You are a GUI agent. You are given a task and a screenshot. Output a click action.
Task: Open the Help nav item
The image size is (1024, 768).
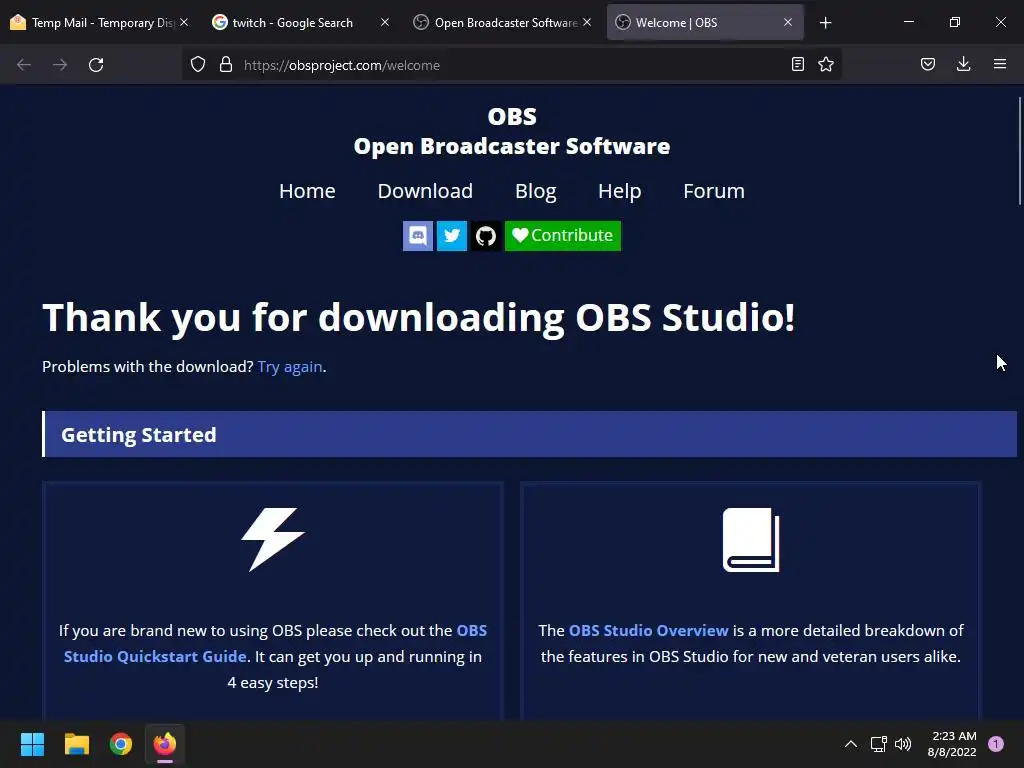point(620,191)
